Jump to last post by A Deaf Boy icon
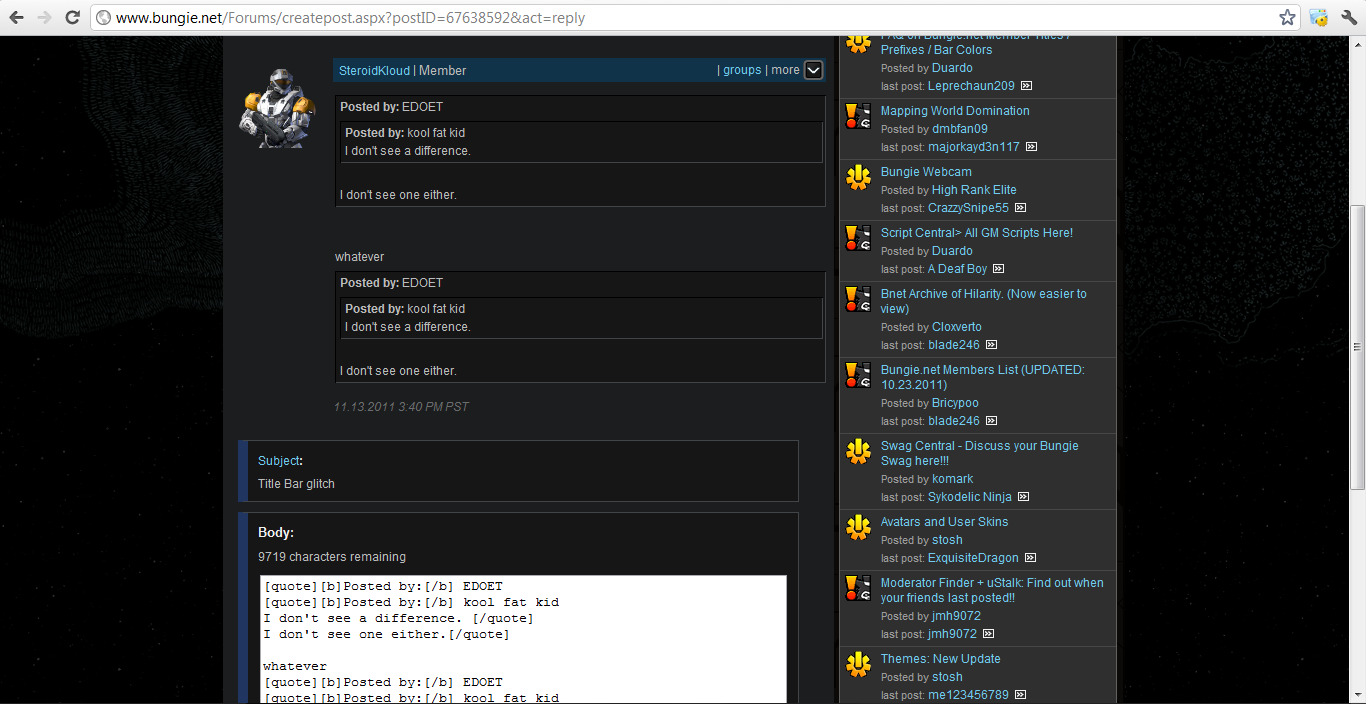This screenshot has width=1366, height=704. pyautogui.click(x=998, y=269)
